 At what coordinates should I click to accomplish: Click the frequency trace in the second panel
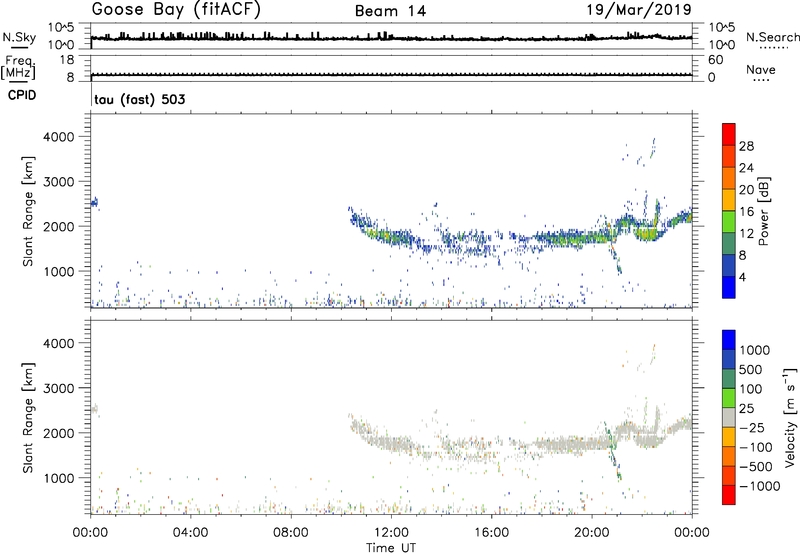391,75
